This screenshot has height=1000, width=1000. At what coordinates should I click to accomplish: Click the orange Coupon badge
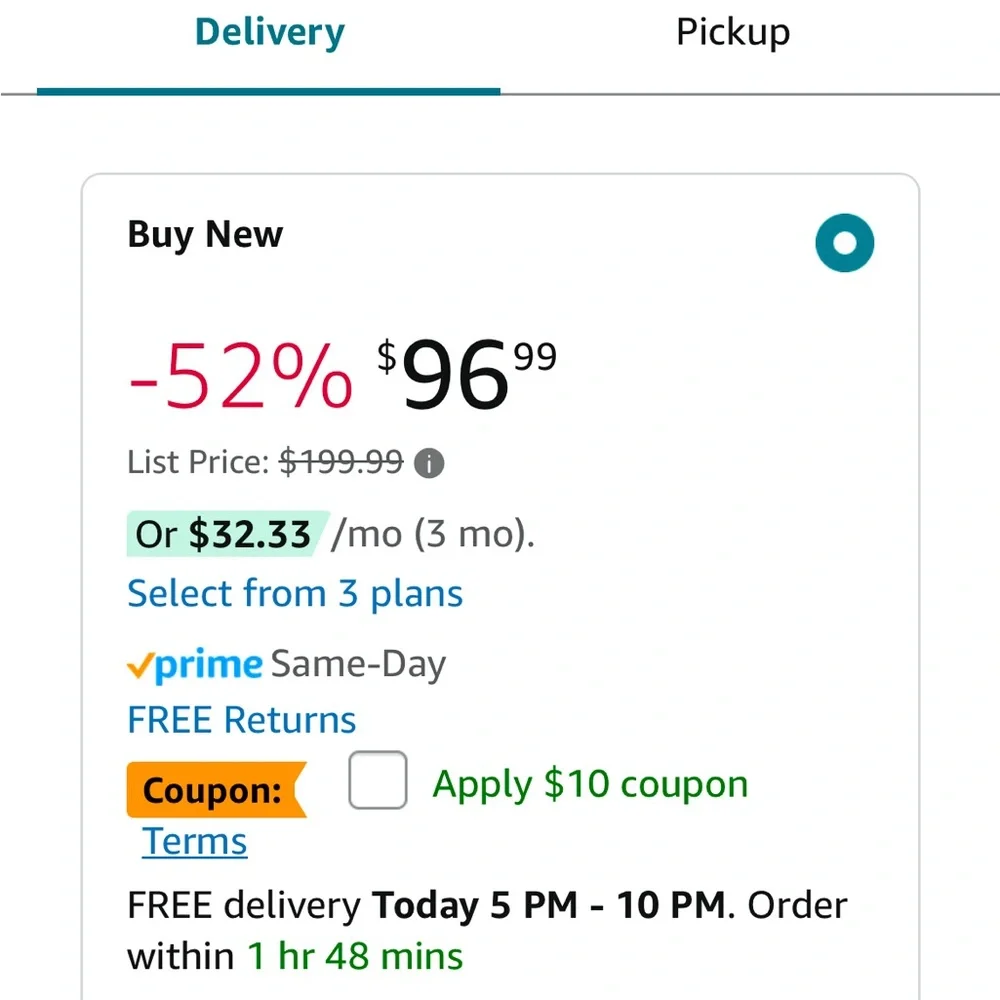click(217, 790)
